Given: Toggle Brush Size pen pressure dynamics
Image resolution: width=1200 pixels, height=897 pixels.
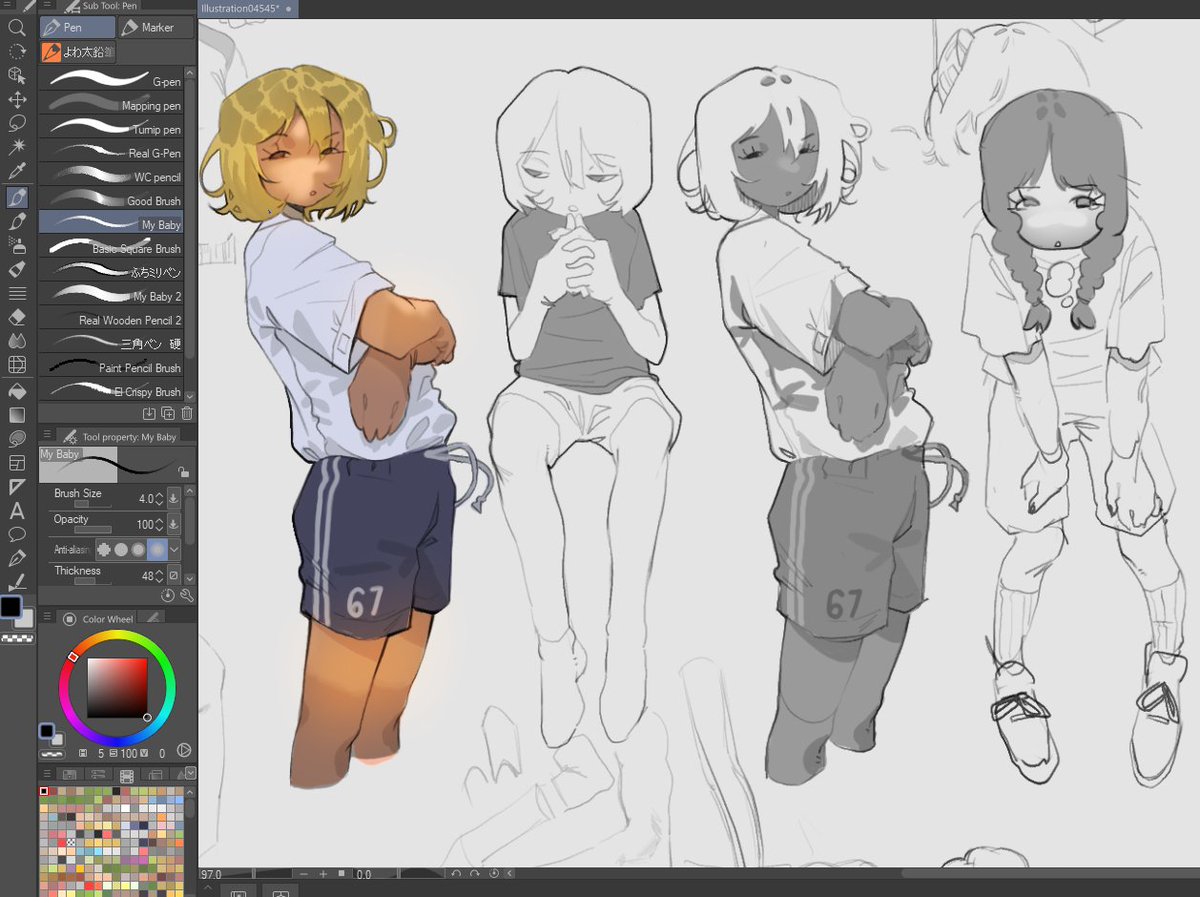Looking at the screenshot, I should 173,498.
